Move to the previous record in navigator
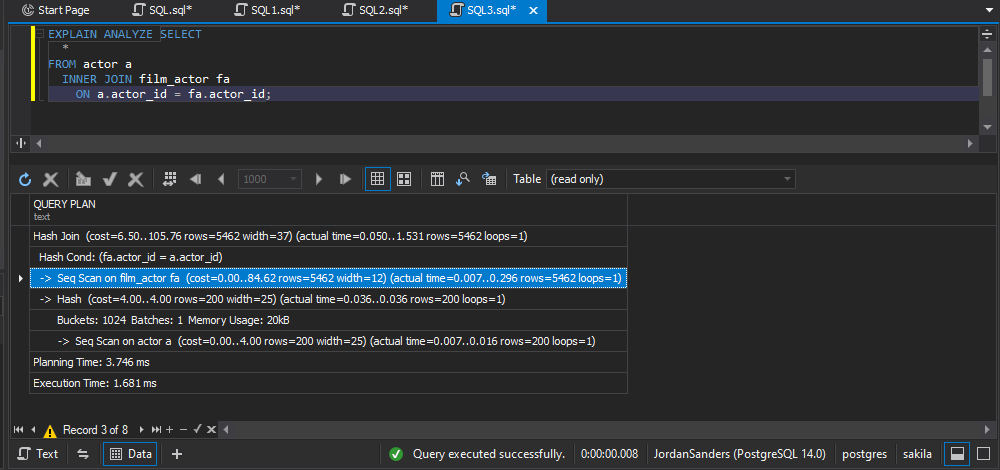Viewport: 1000px width, 470px height. tap(33, 429)
